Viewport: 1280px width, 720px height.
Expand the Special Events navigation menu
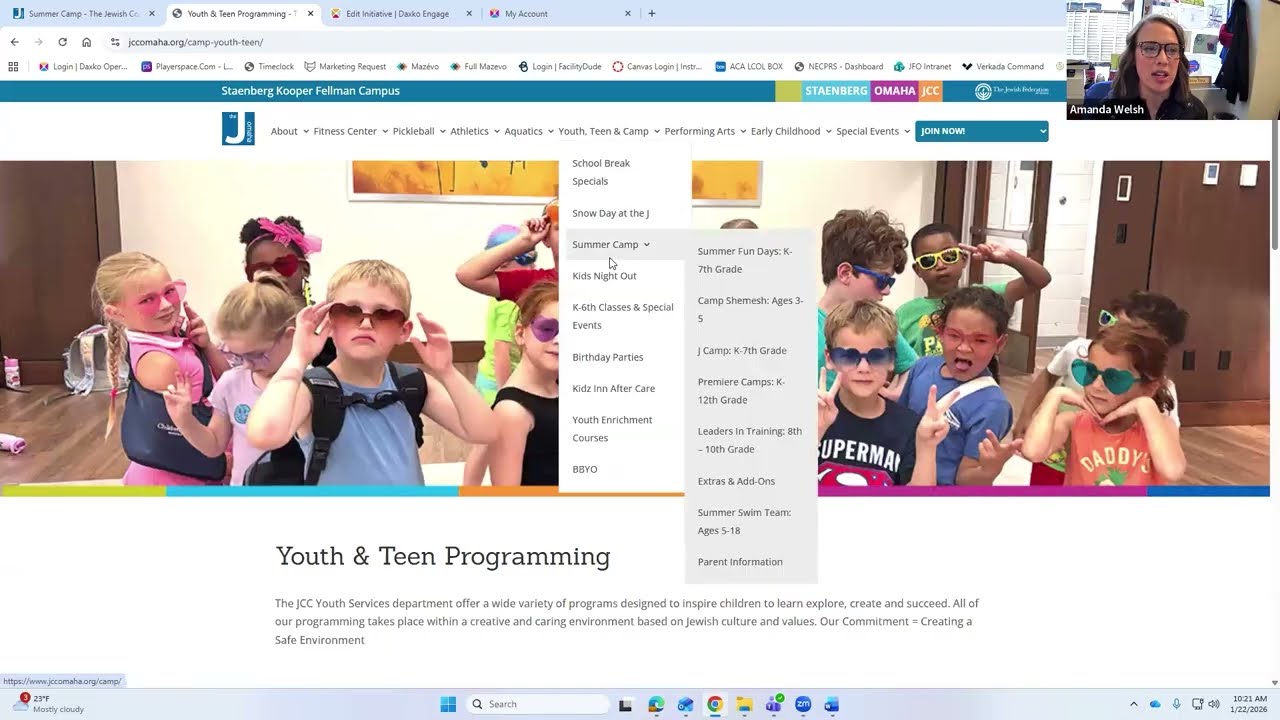coord(873,131)
